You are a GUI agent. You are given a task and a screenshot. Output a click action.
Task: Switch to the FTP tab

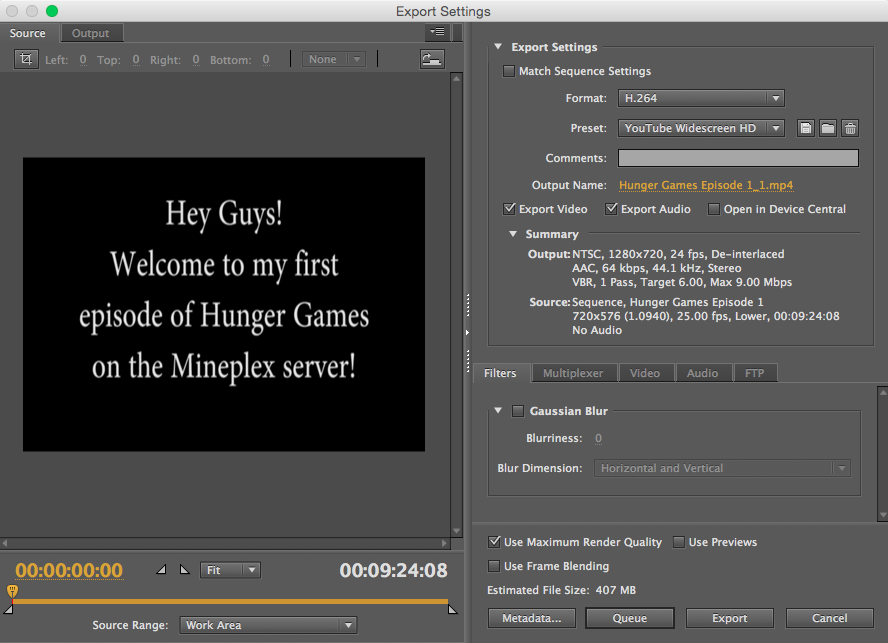coord(754,373)
